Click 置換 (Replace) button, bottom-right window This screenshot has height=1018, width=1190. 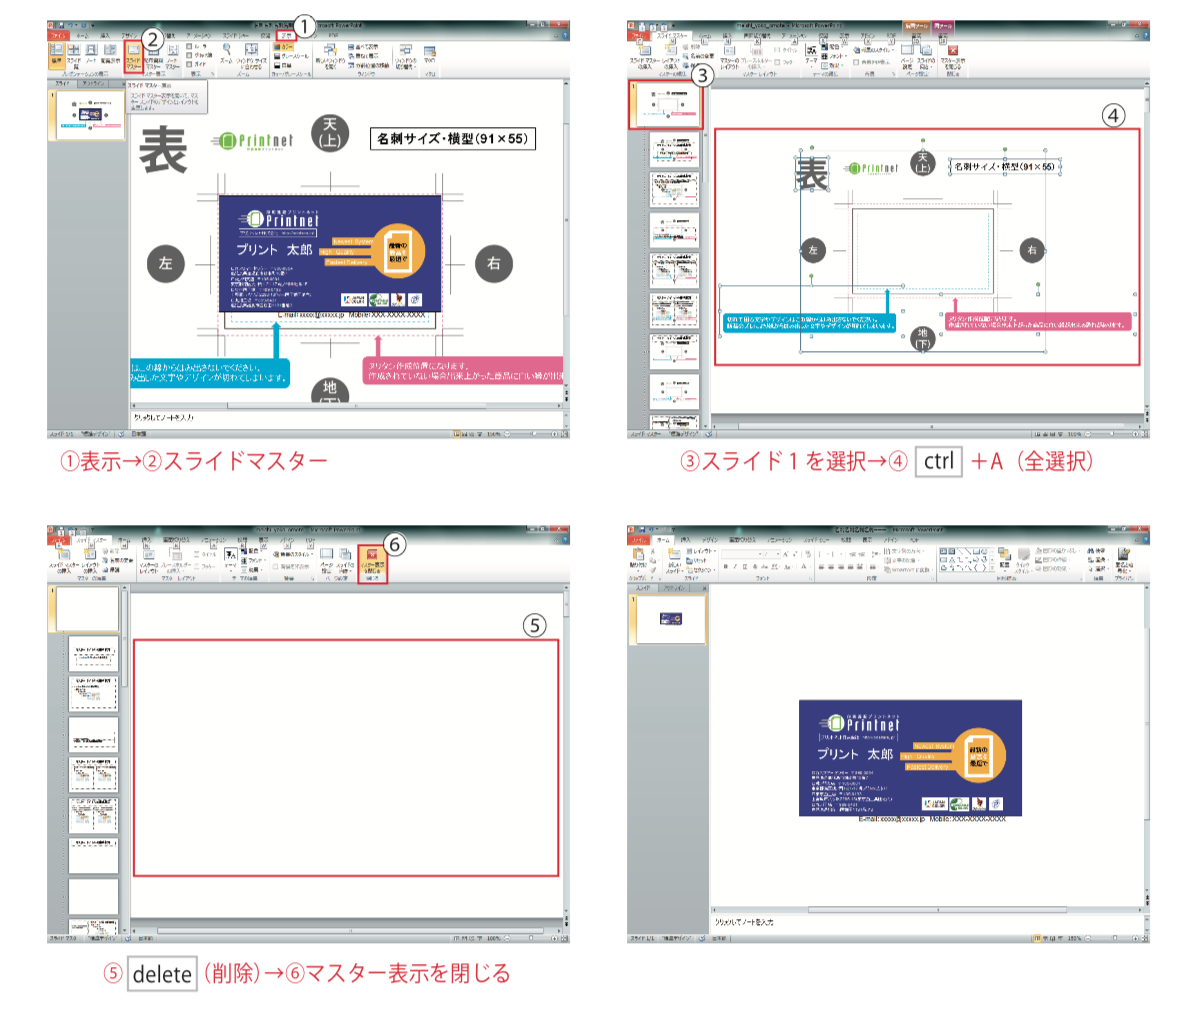point(1098,559)
